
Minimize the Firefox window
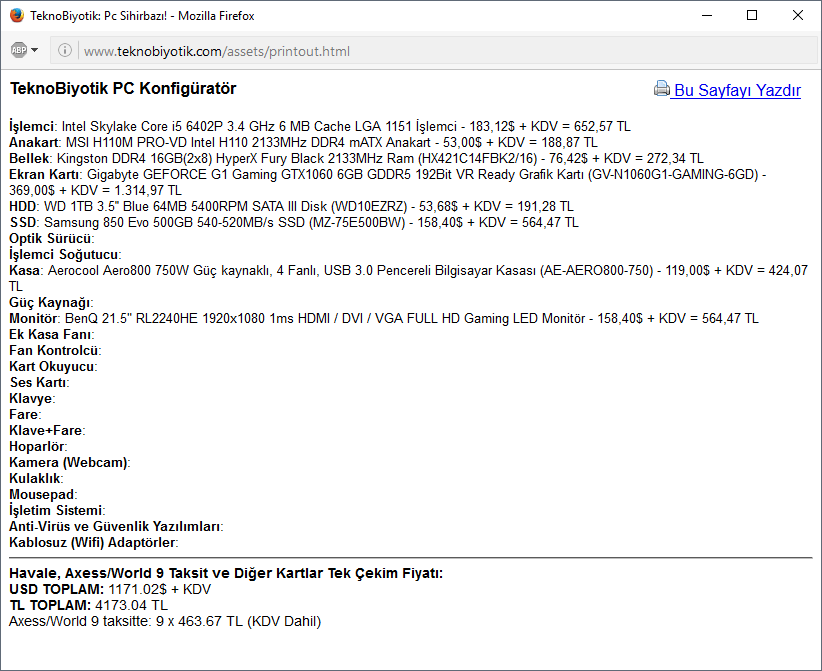pyautogui.click(x=707, y=15)
